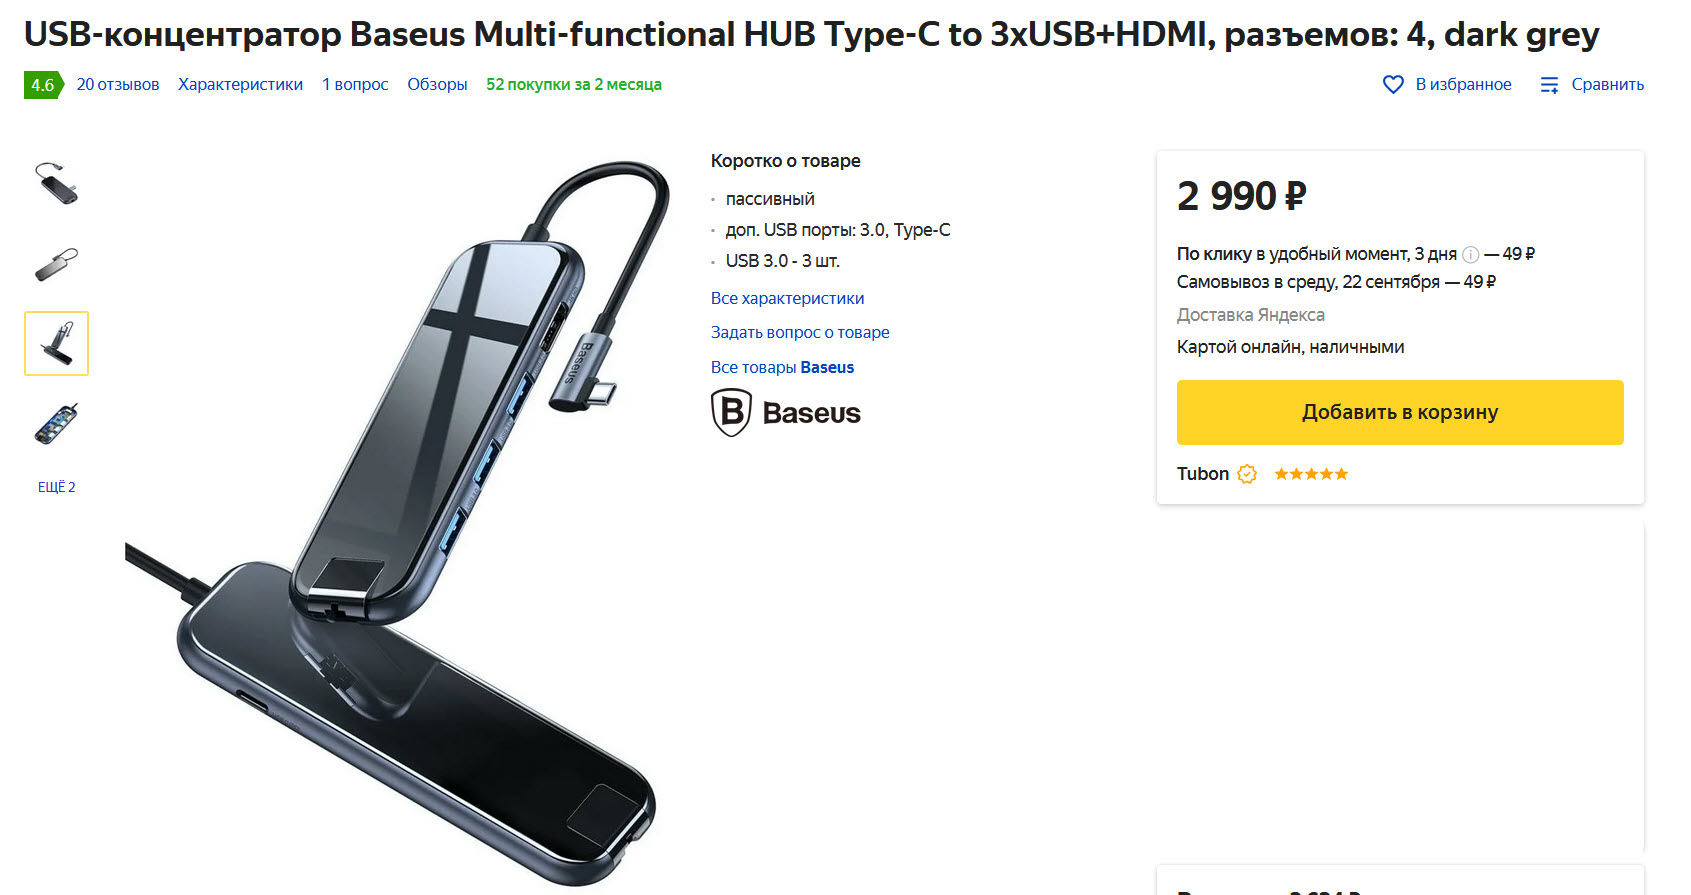Image resolution: width=1691 pixels, height=895 pixels.
Task: Click the compare list icon
Action: [x=1549, y=85]
